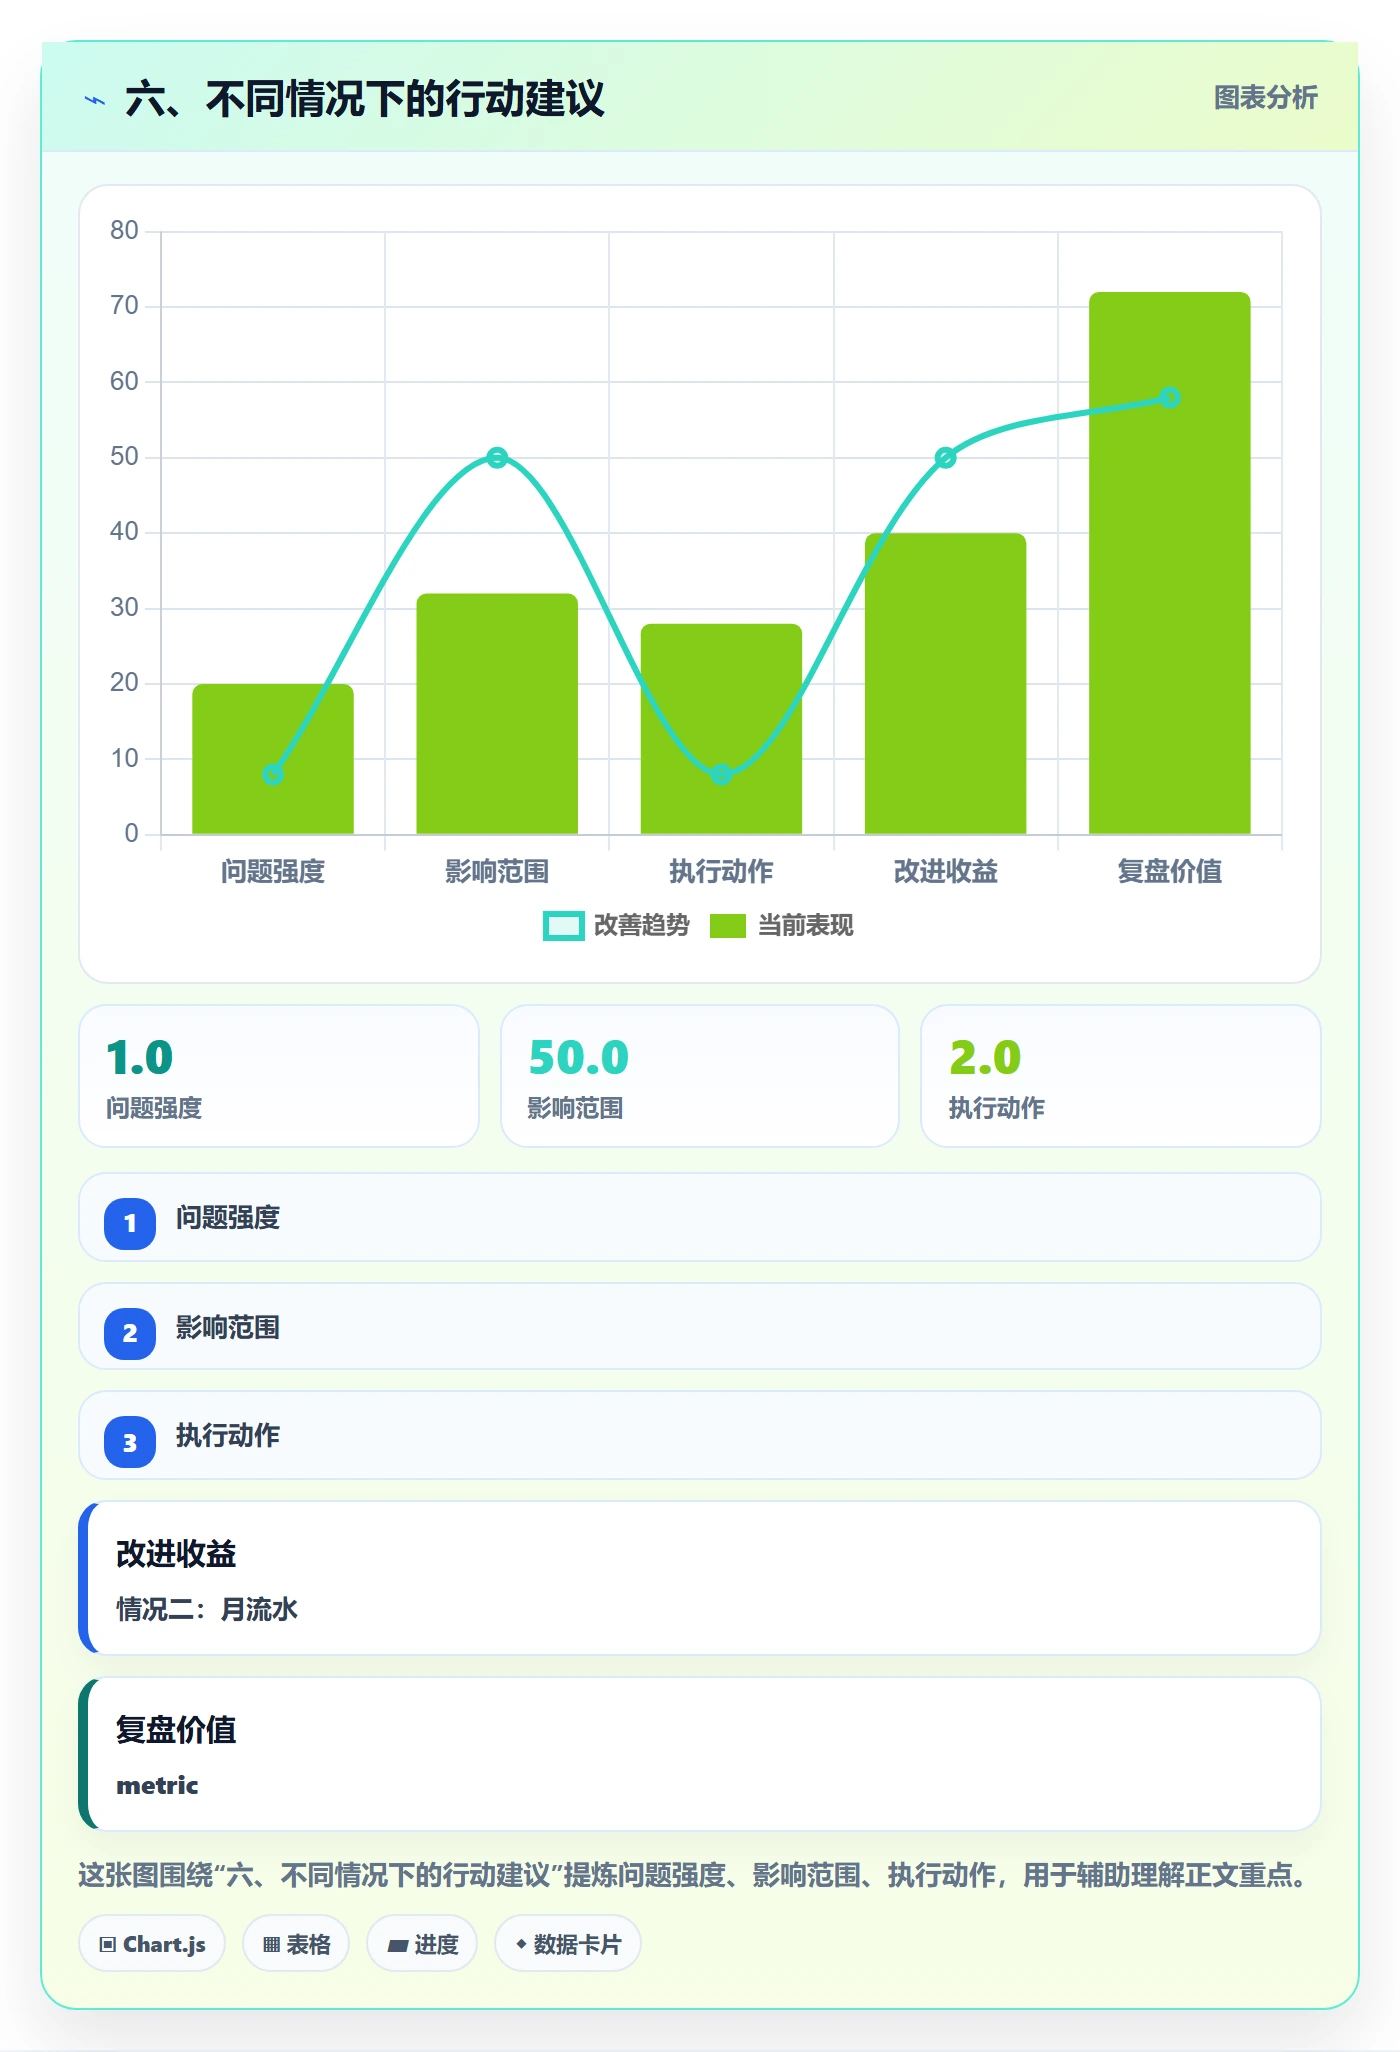Click the 改进收益 card heading
This screenshot has height=2052, width=1400.
coord(176,1553)
